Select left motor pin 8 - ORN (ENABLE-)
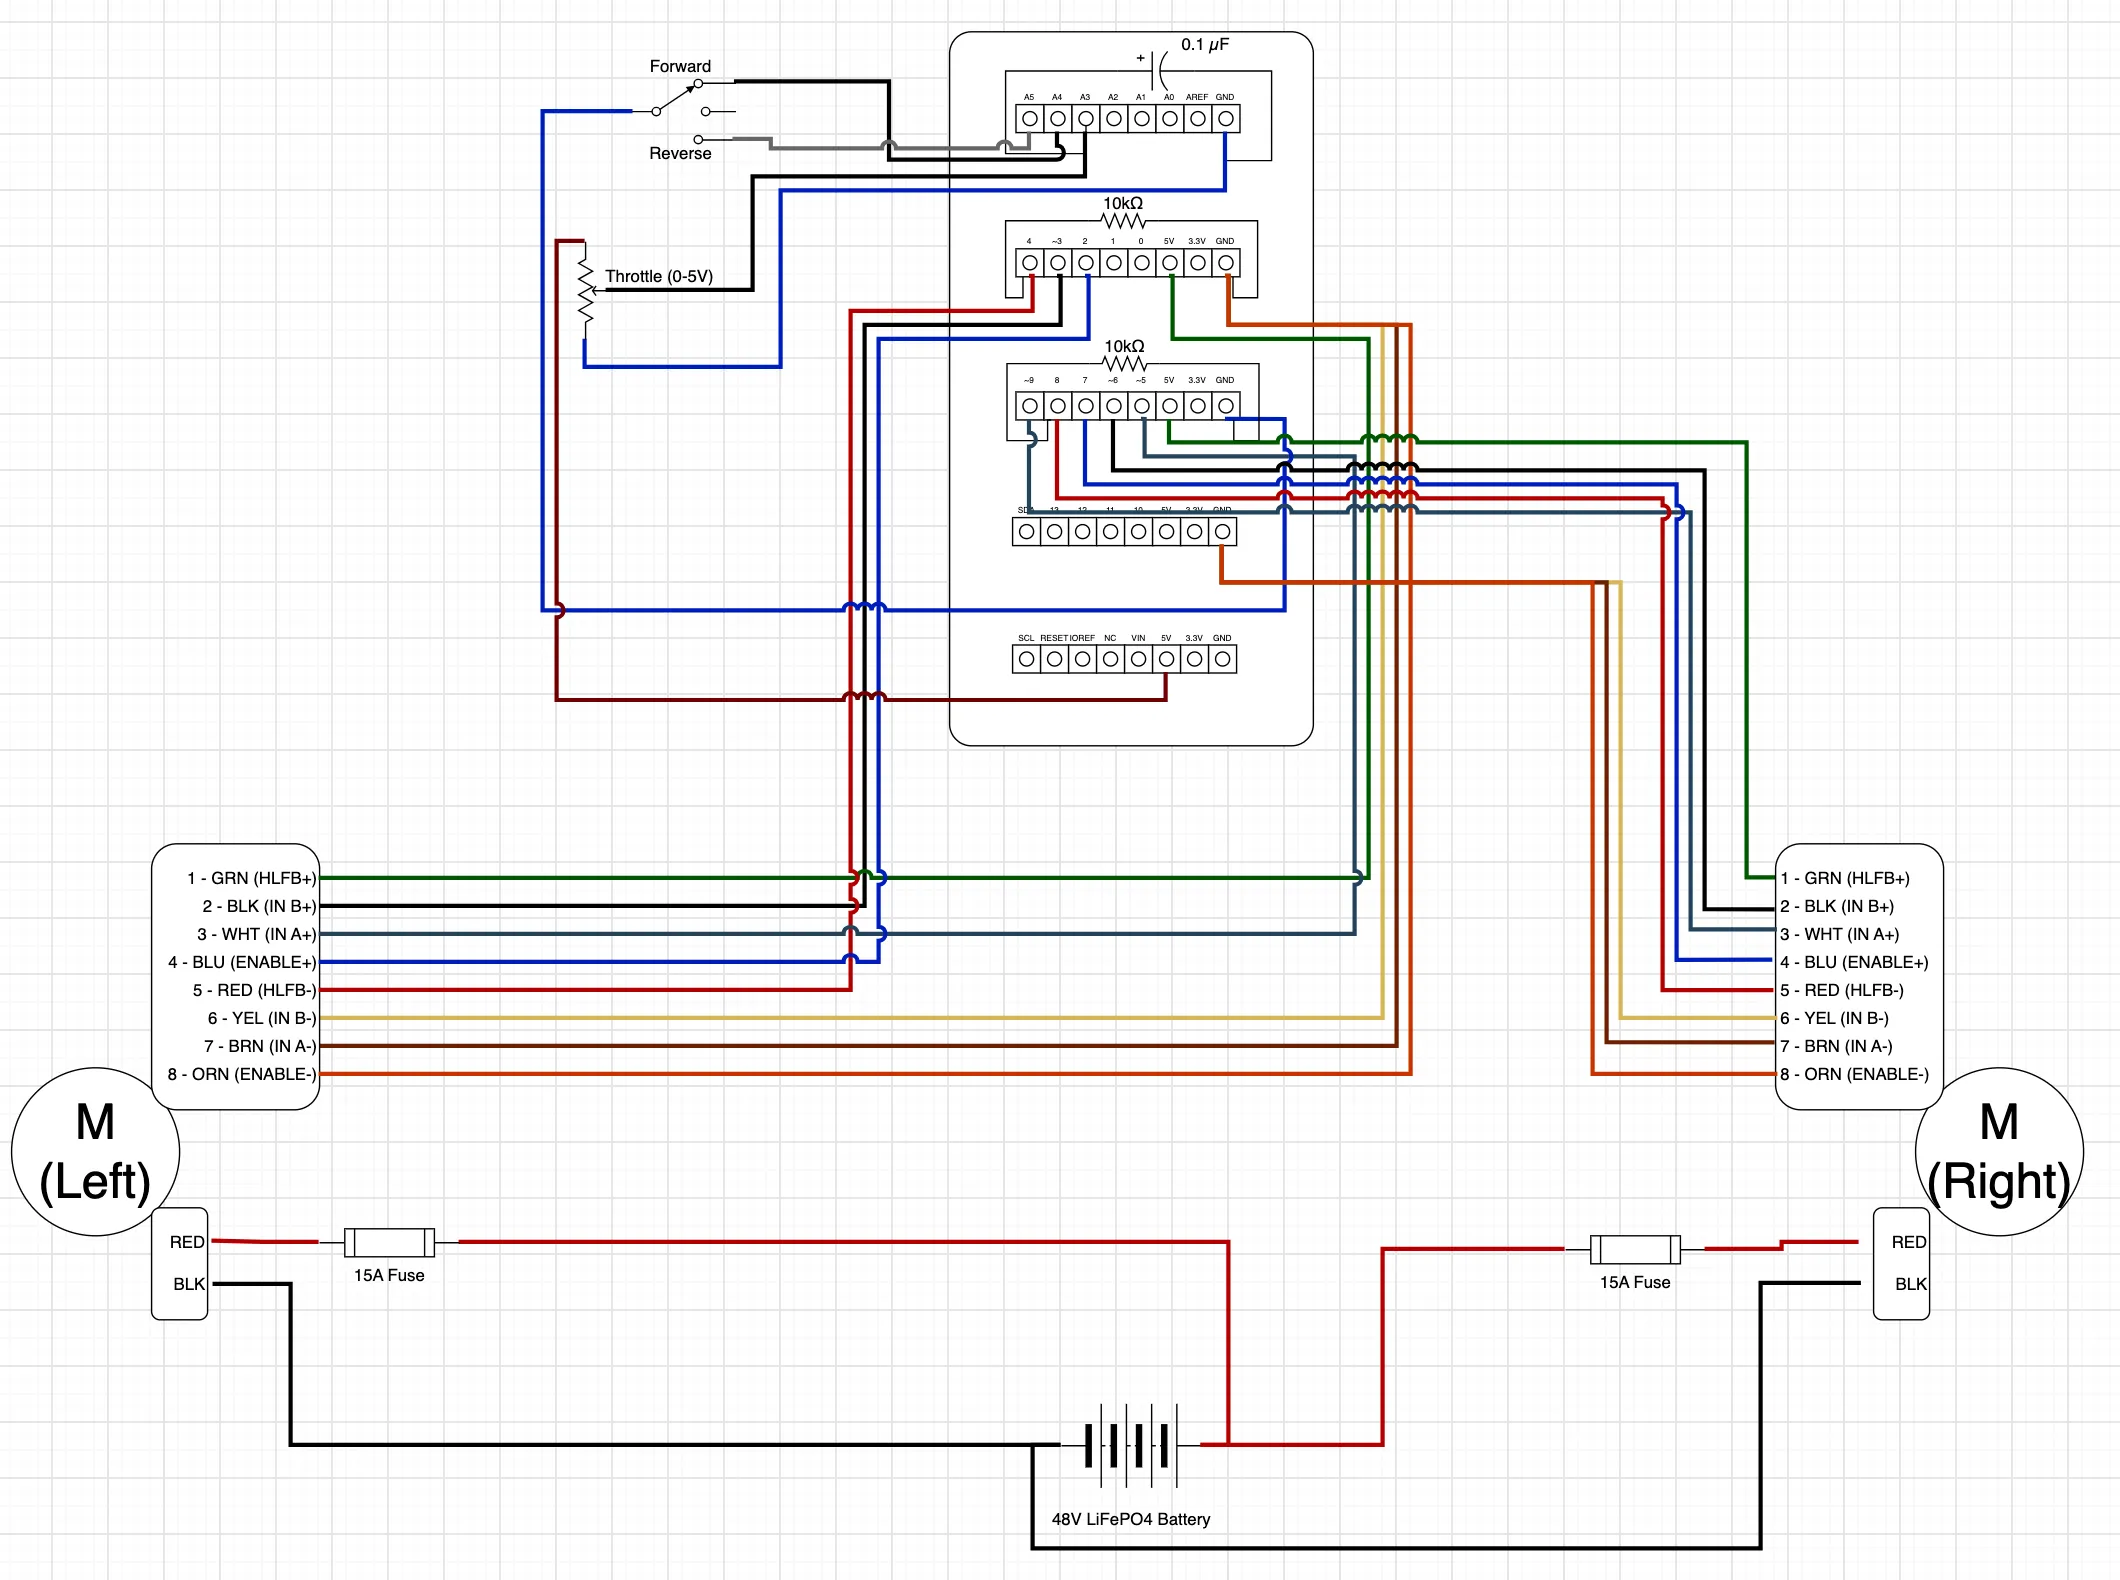 click(242, 1074)
